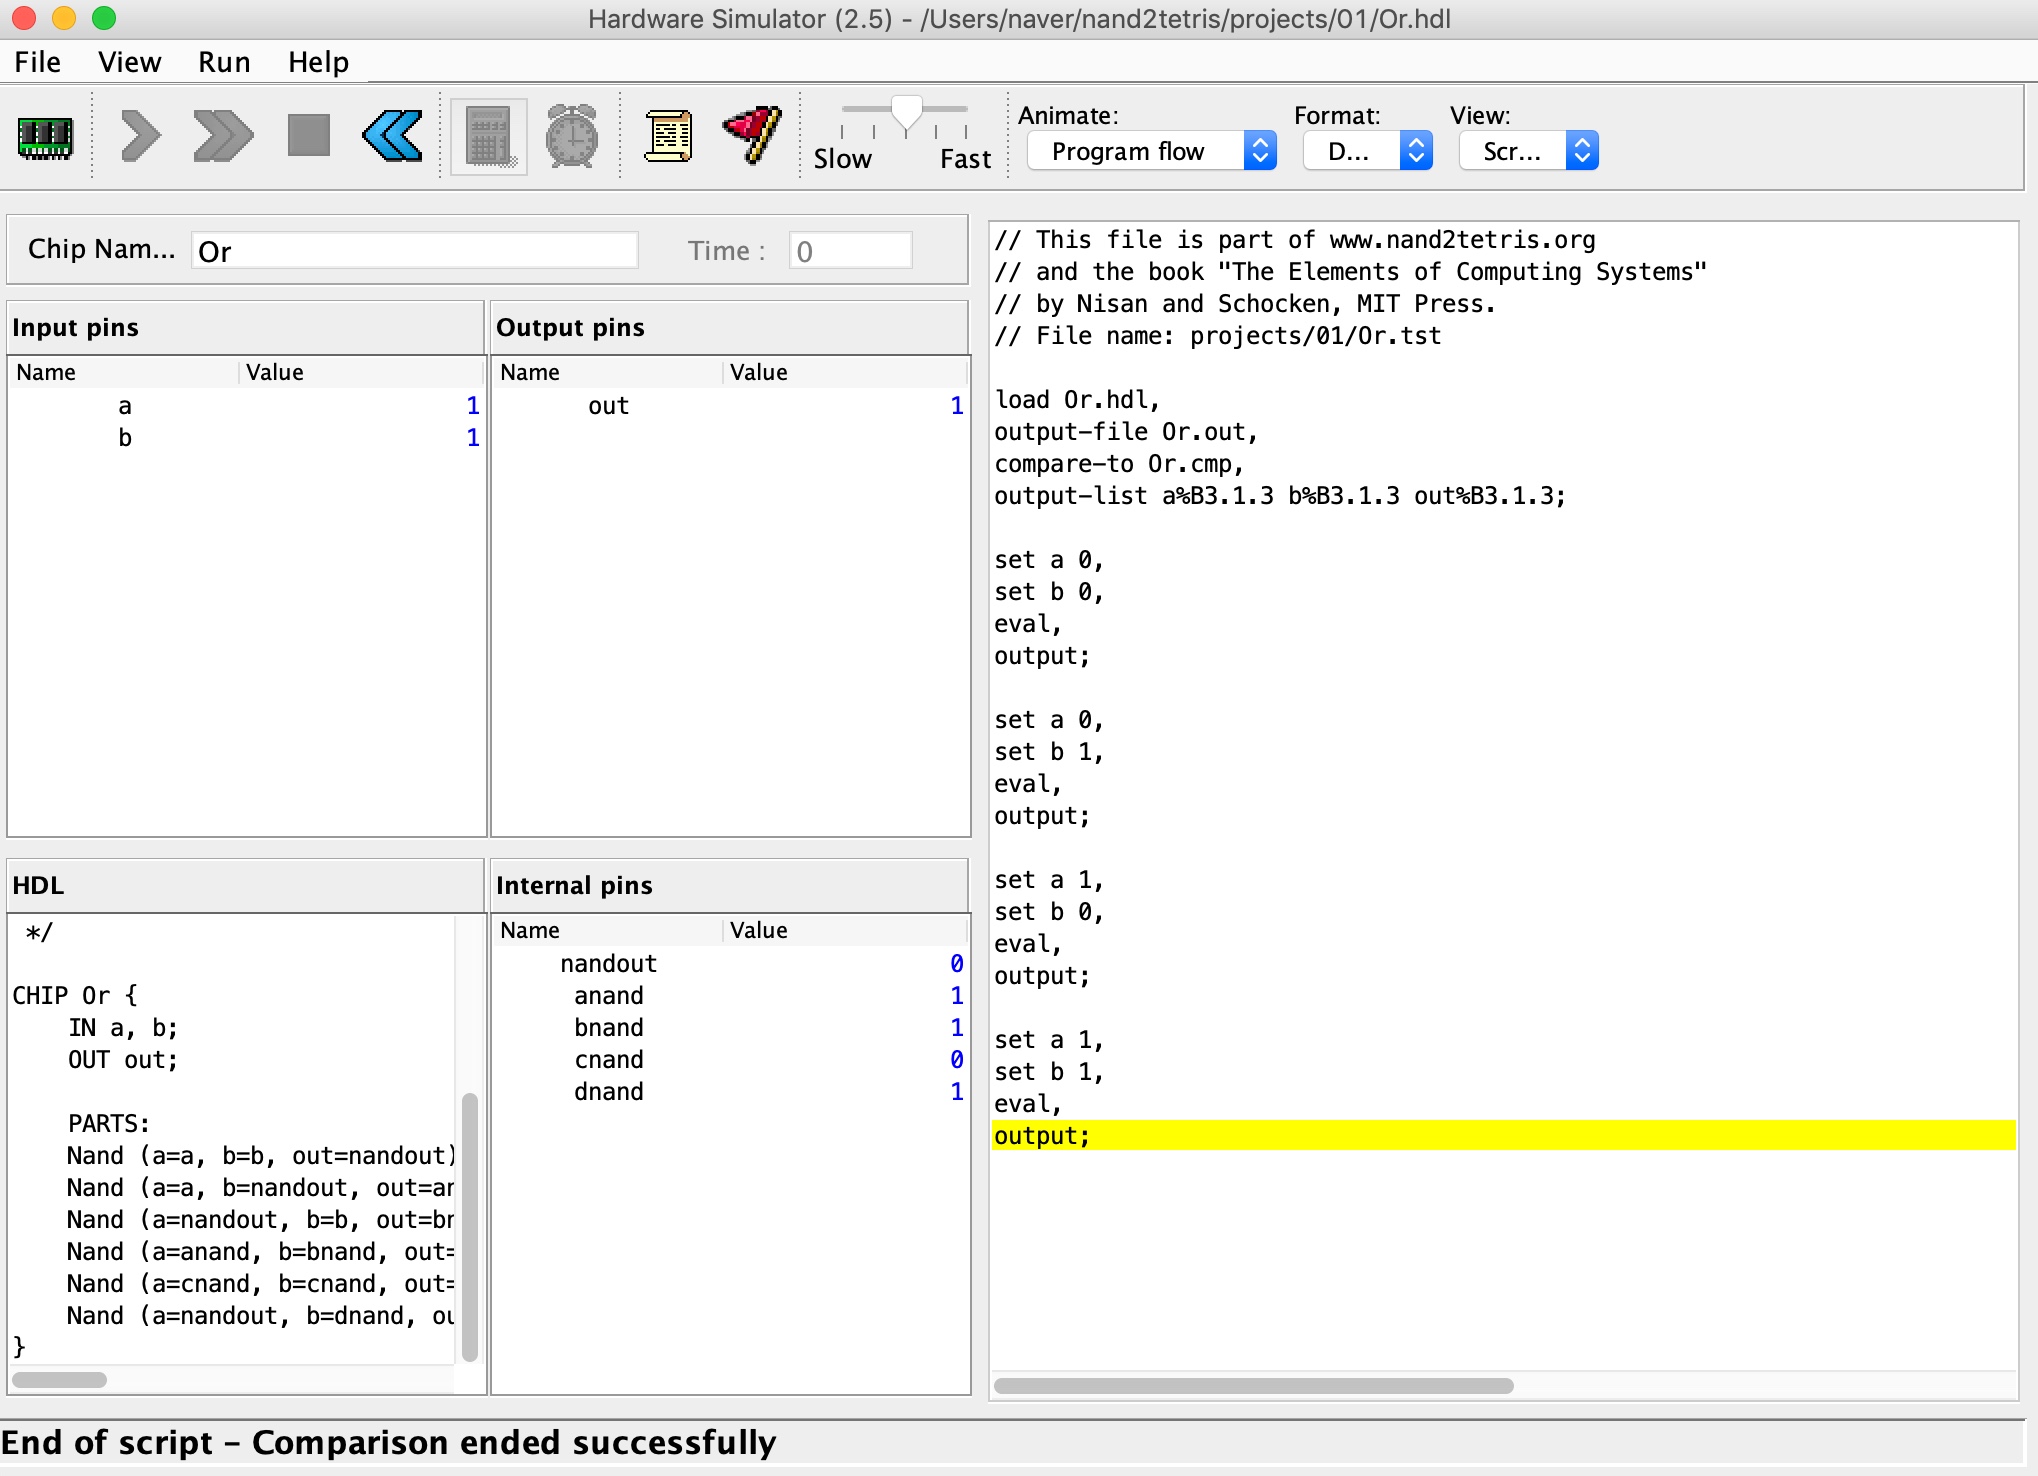The width and height of the screenshot is (2038, 1476).
Task: Click the output-list script line
Action: 1280,496
